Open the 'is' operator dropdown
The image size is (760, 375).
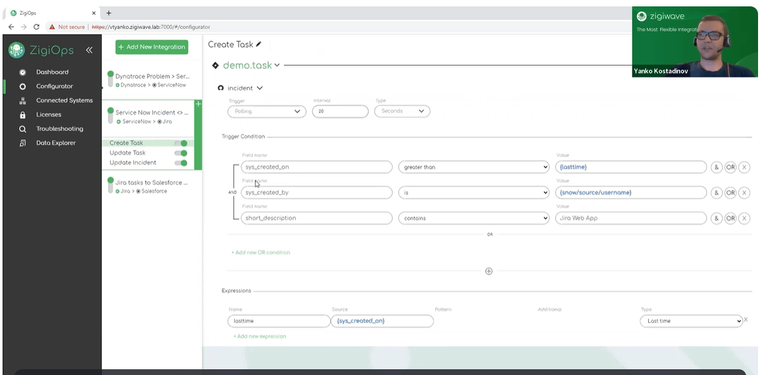click(474, 193)
